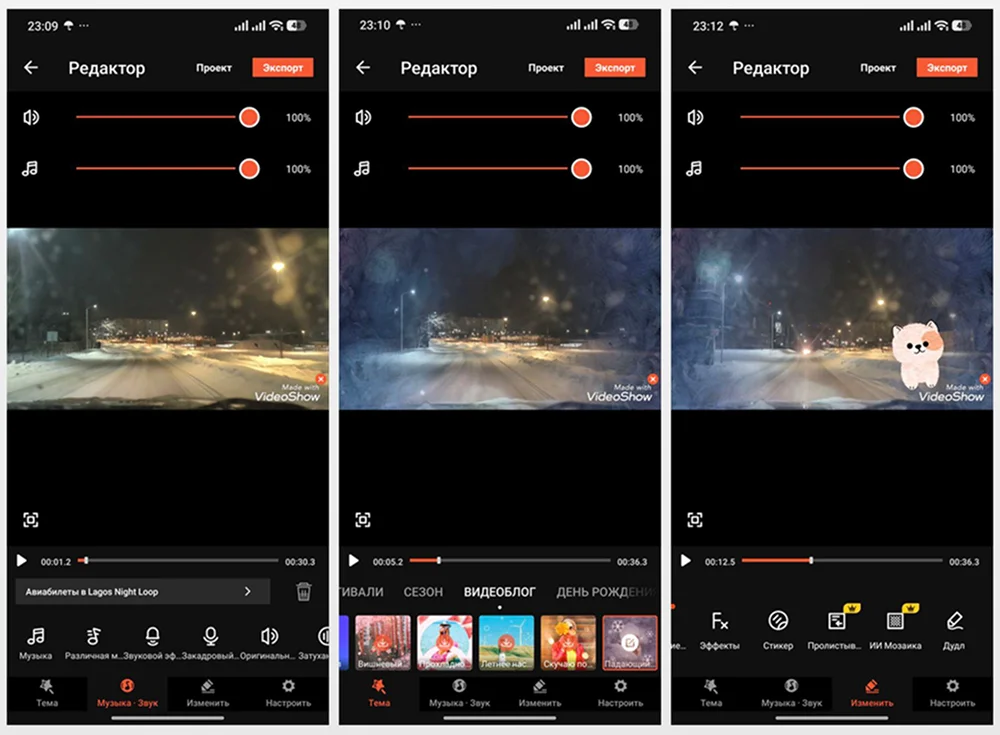The height and width of the screenshot is (735, 1000).
Task: Delete the music track with trash icon
Action: [x=304, y=592]
